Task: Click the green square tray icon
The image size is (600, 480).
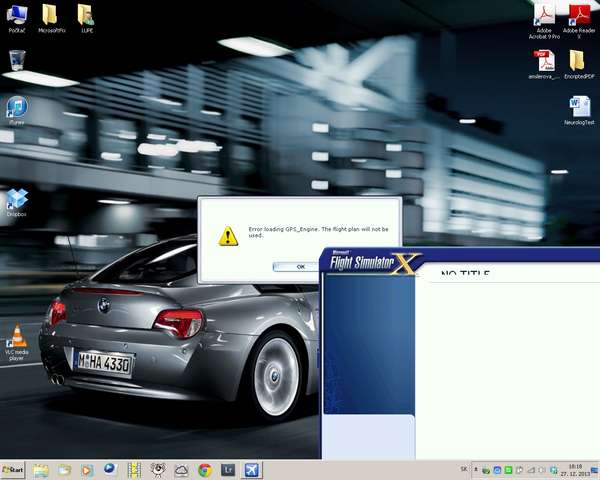Action: pos(509,470)
